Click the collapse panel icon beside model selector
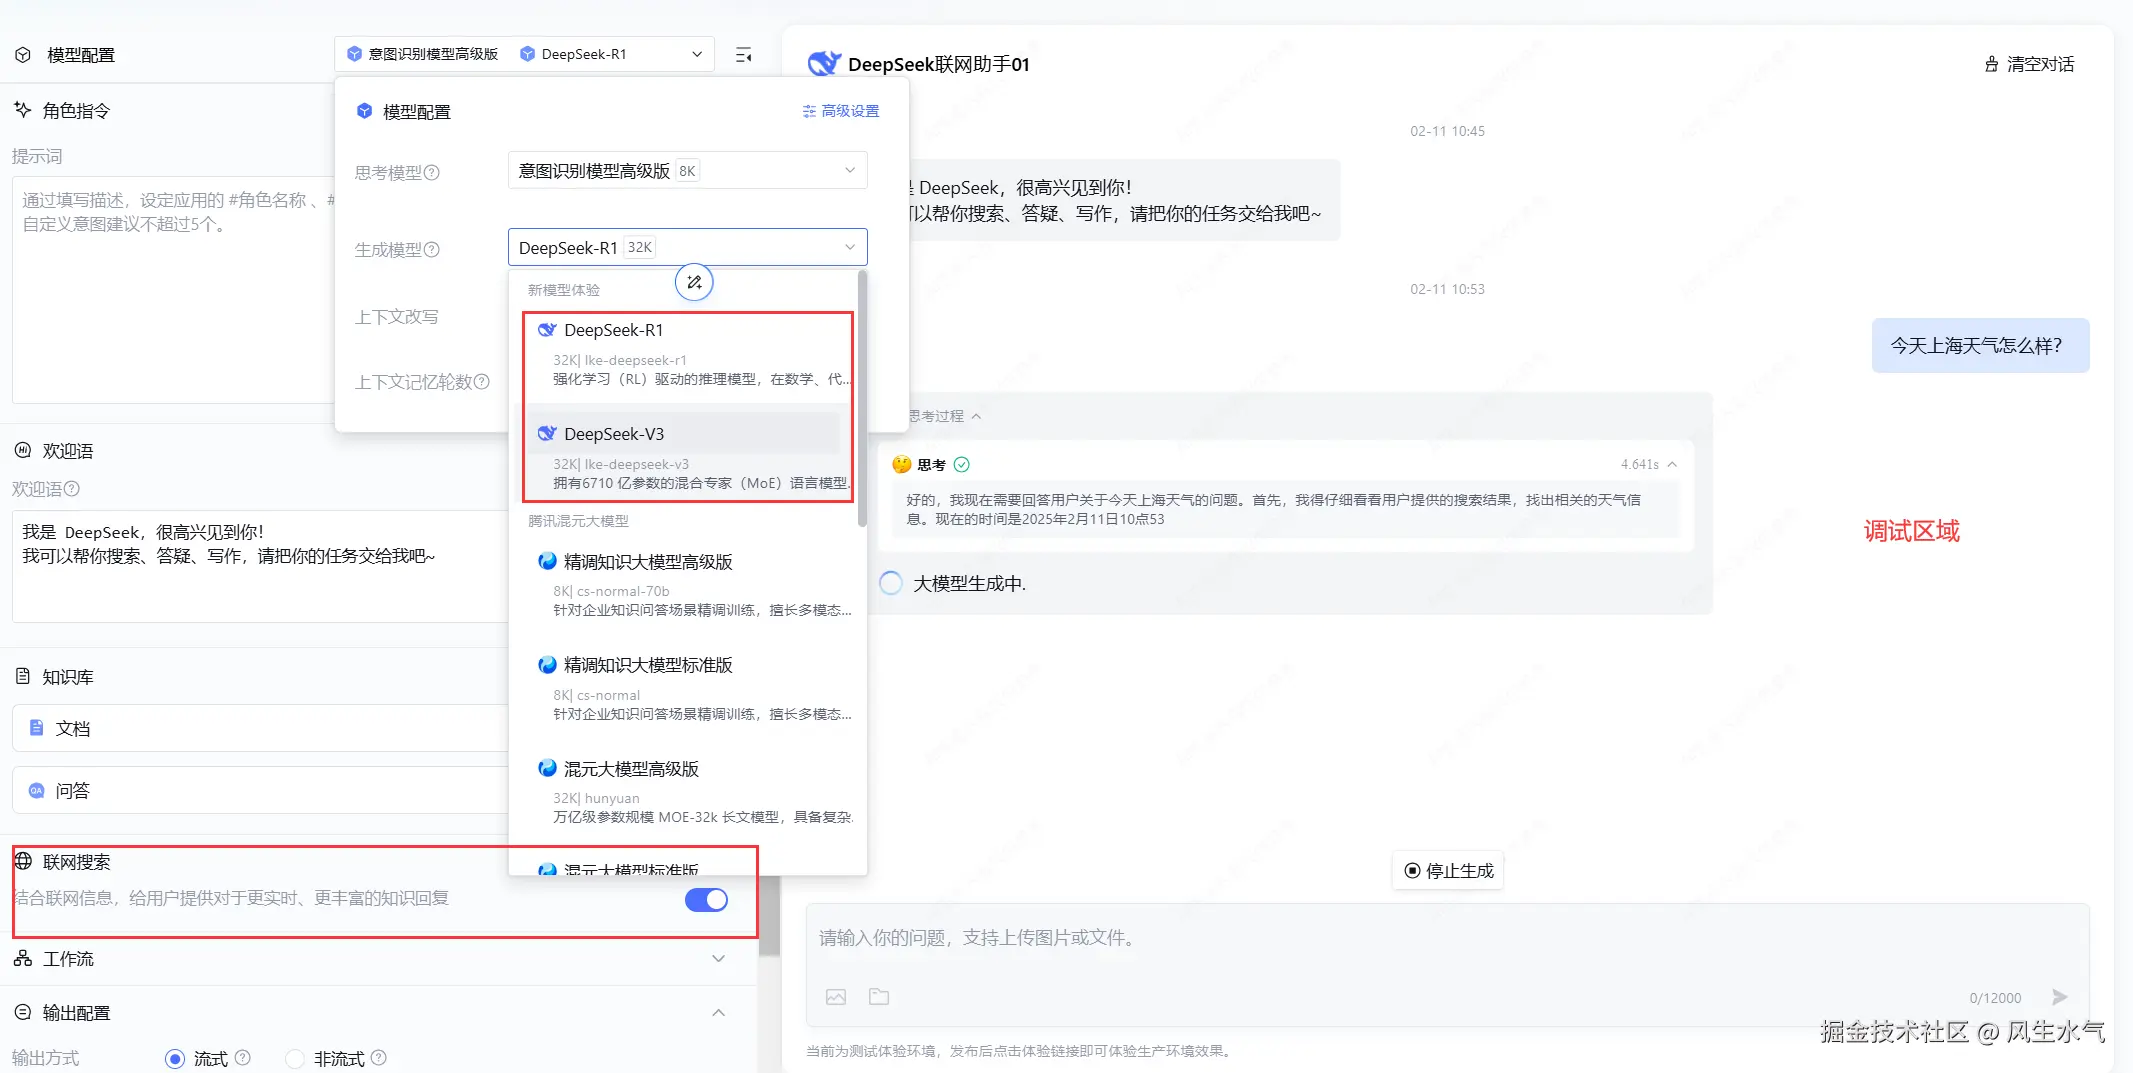 click(743, 55)
